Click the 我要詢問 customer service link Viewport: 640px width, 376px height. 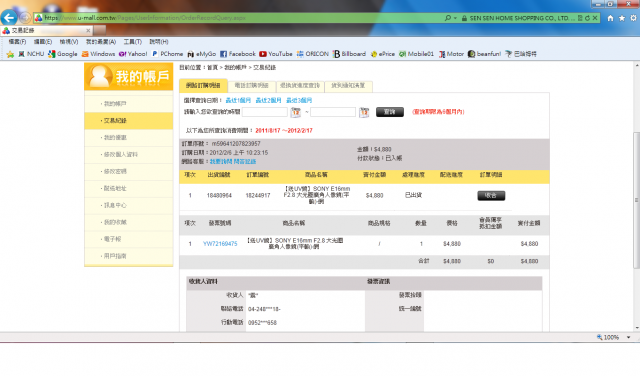221,162
